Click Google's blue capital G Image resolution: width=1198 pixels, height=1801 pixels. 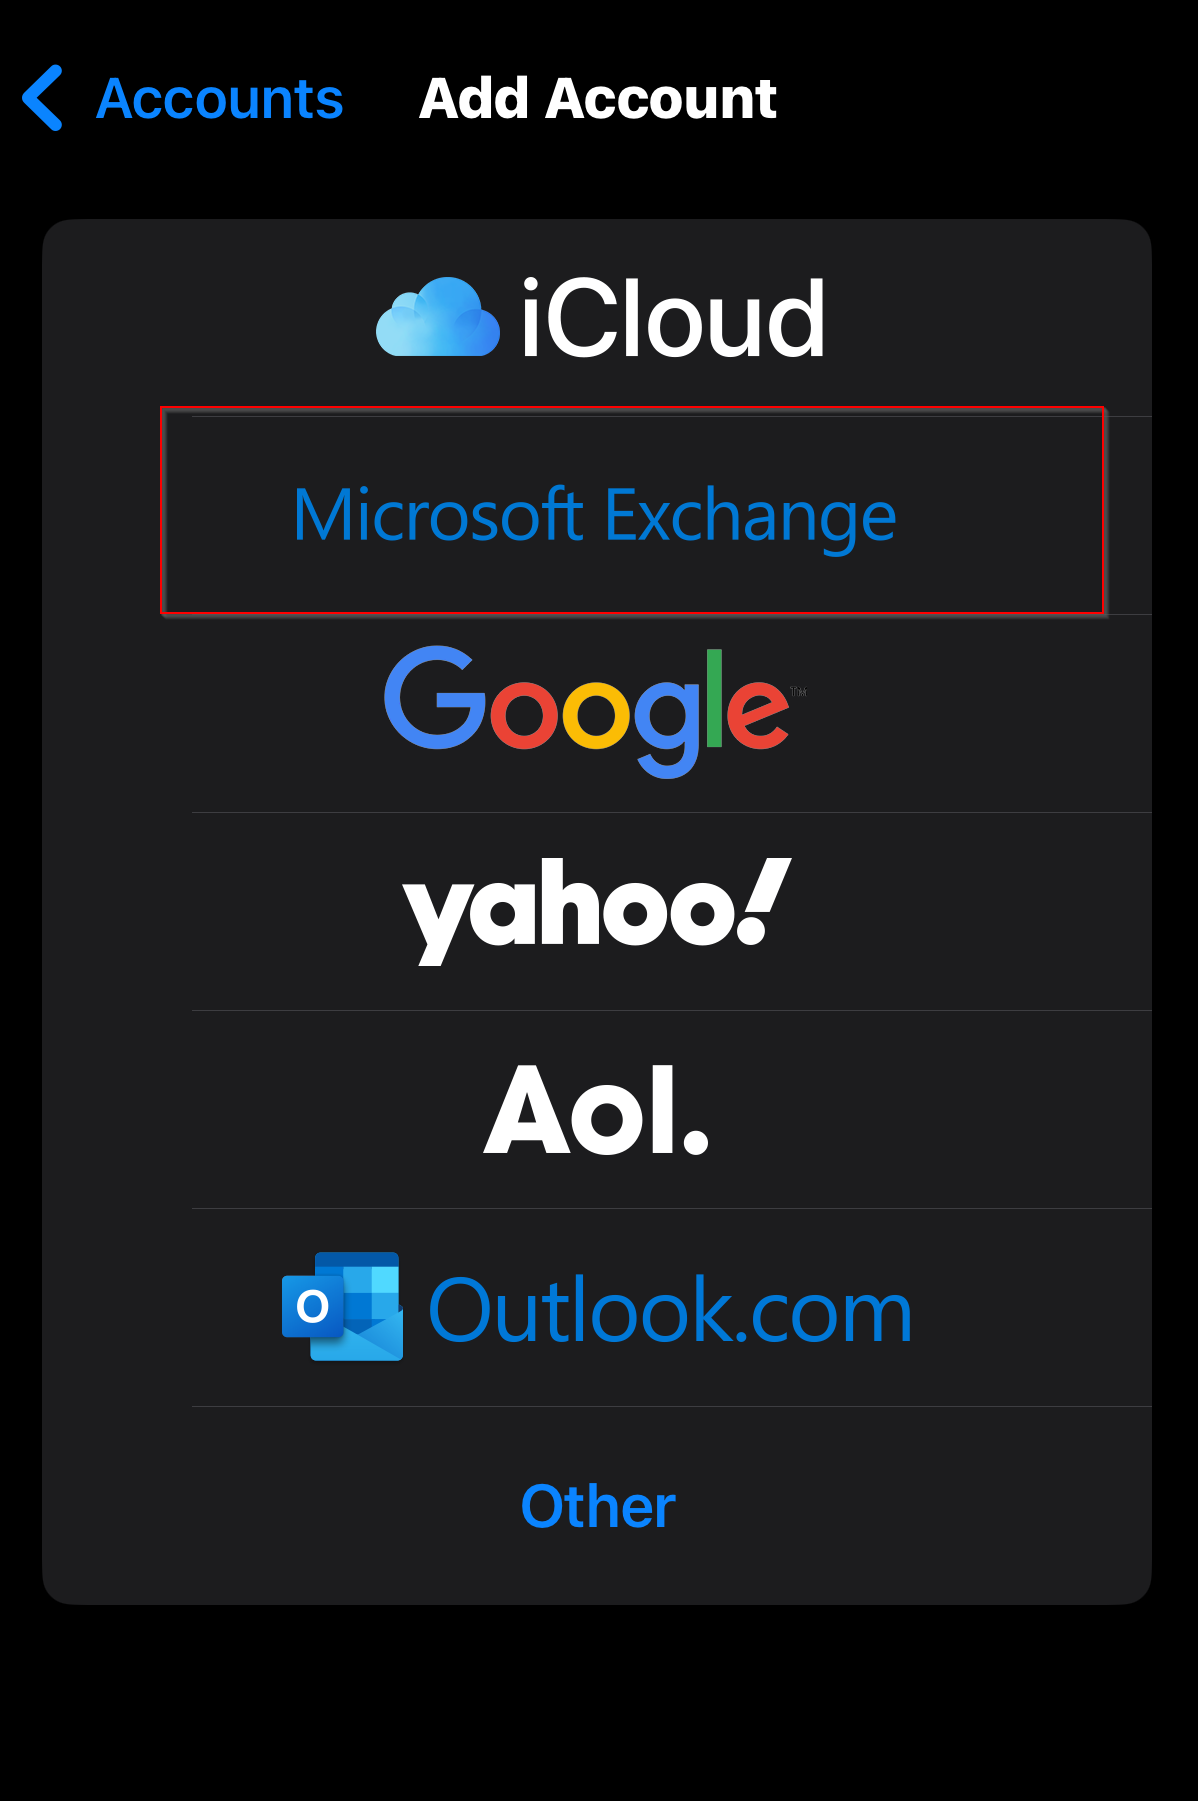pos(436,697)
